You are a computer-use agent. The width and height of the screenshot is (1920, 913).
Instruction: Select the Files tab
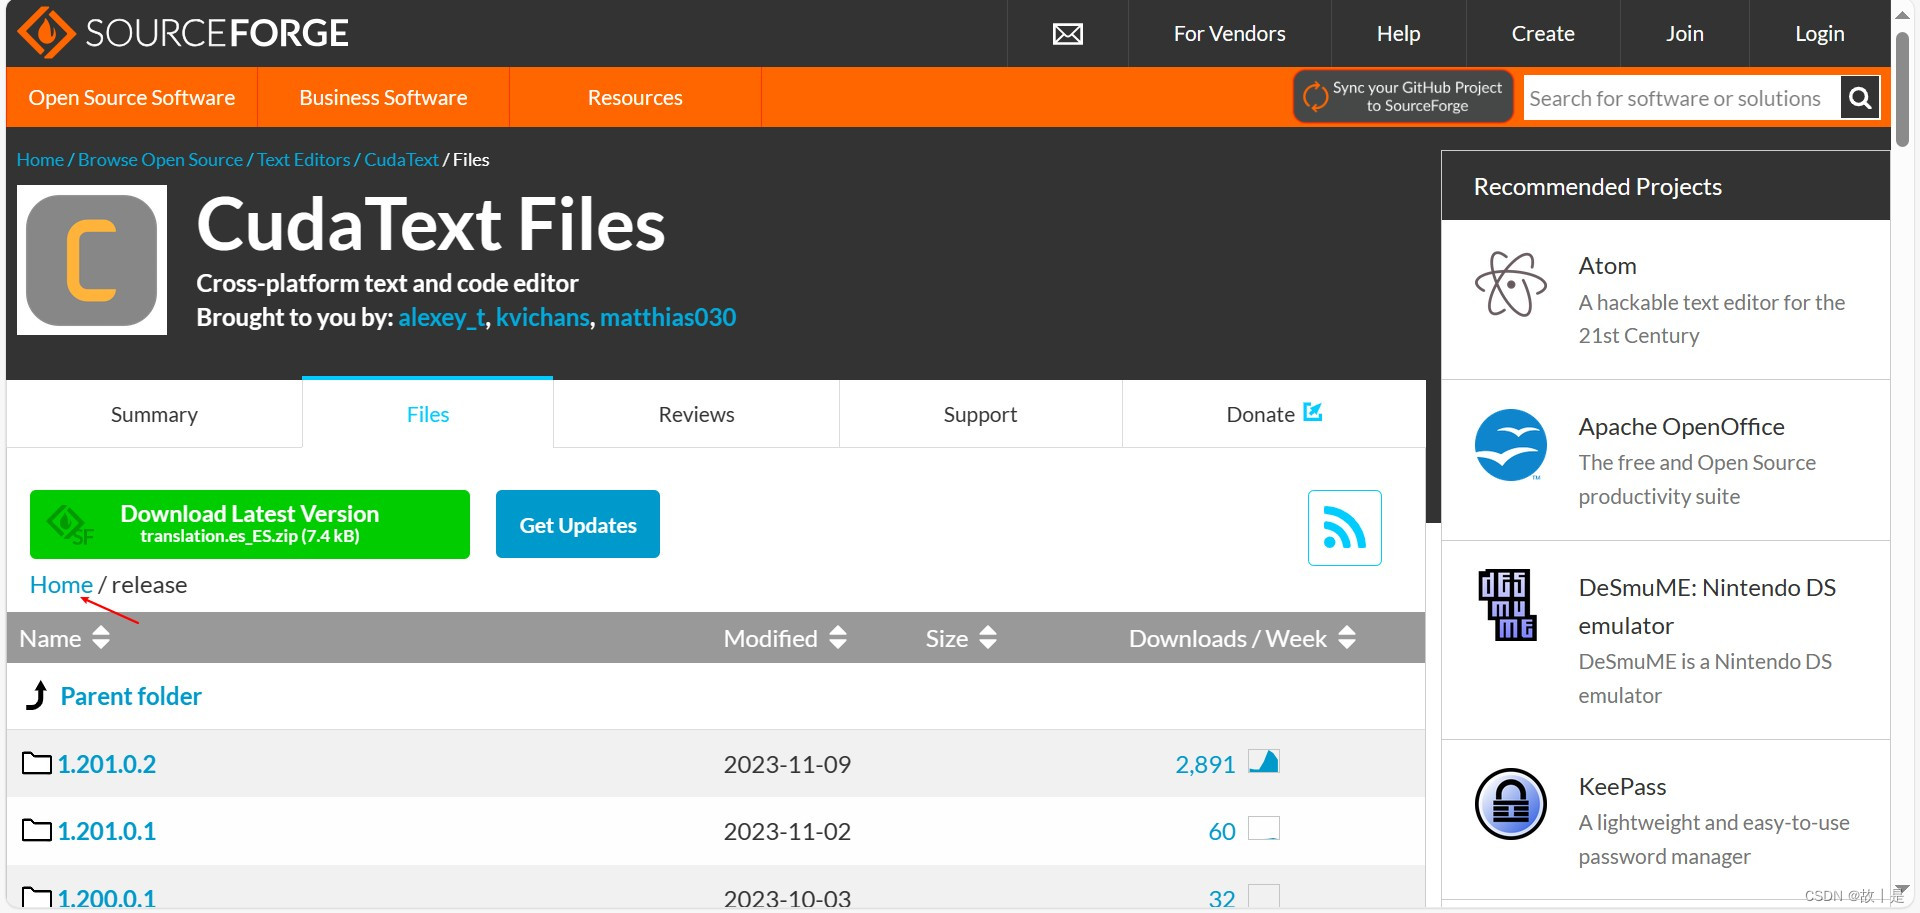[428, 414]
